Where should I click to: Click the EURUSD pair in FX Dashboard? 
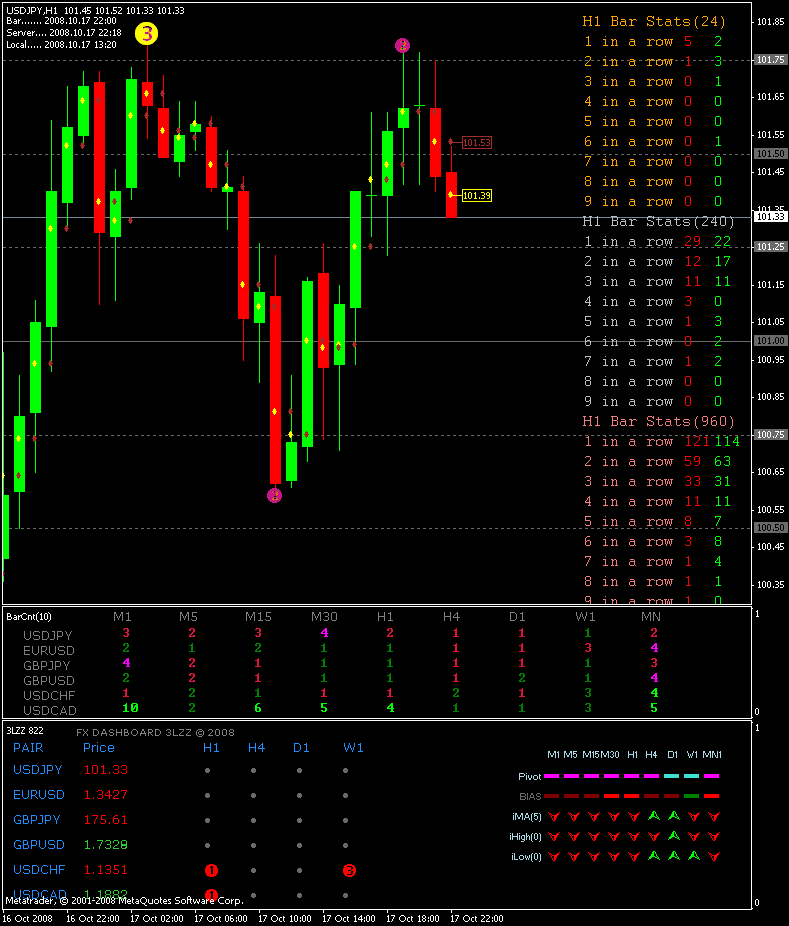pos(39,795)
